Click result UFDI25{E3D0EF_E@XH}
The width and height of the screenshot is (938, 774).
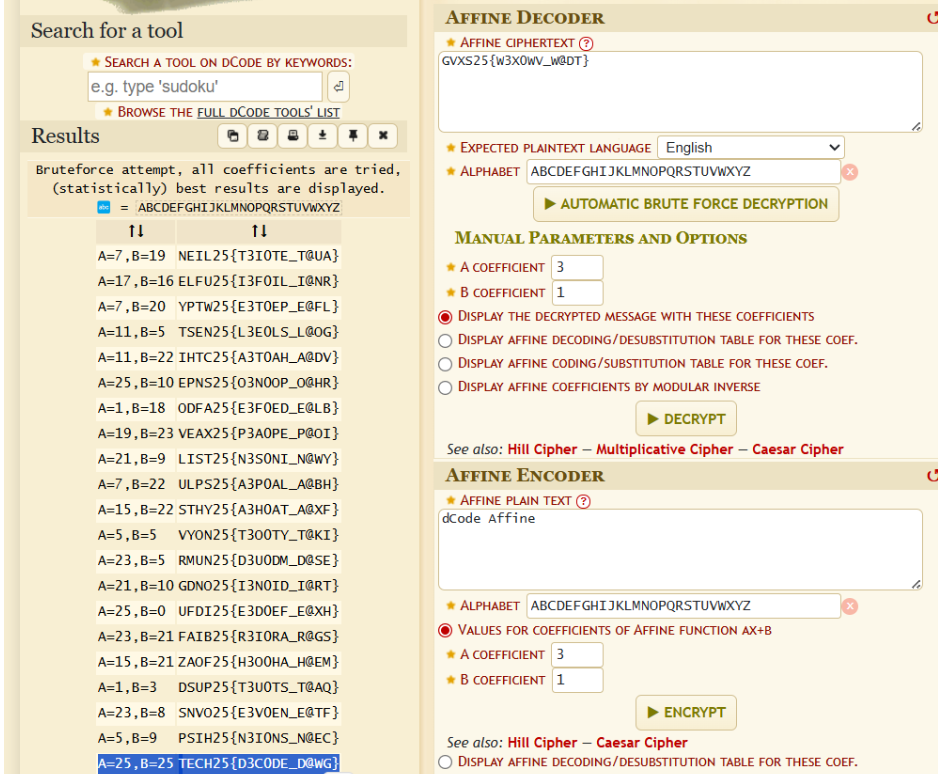(x=258, y=611)
